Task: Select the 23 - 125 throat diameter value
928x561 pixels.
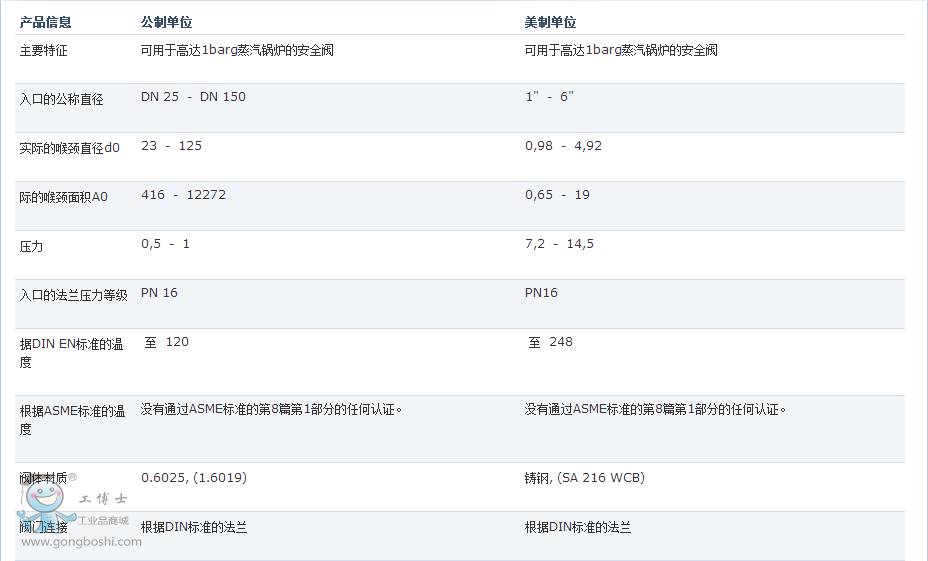Action: 171,146
